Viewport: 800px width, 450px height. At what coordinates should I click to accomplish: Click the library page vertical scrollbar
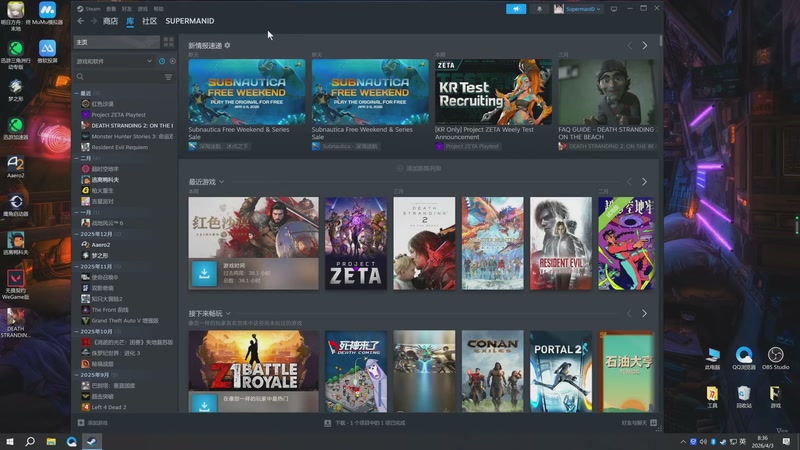coord(661,40)
